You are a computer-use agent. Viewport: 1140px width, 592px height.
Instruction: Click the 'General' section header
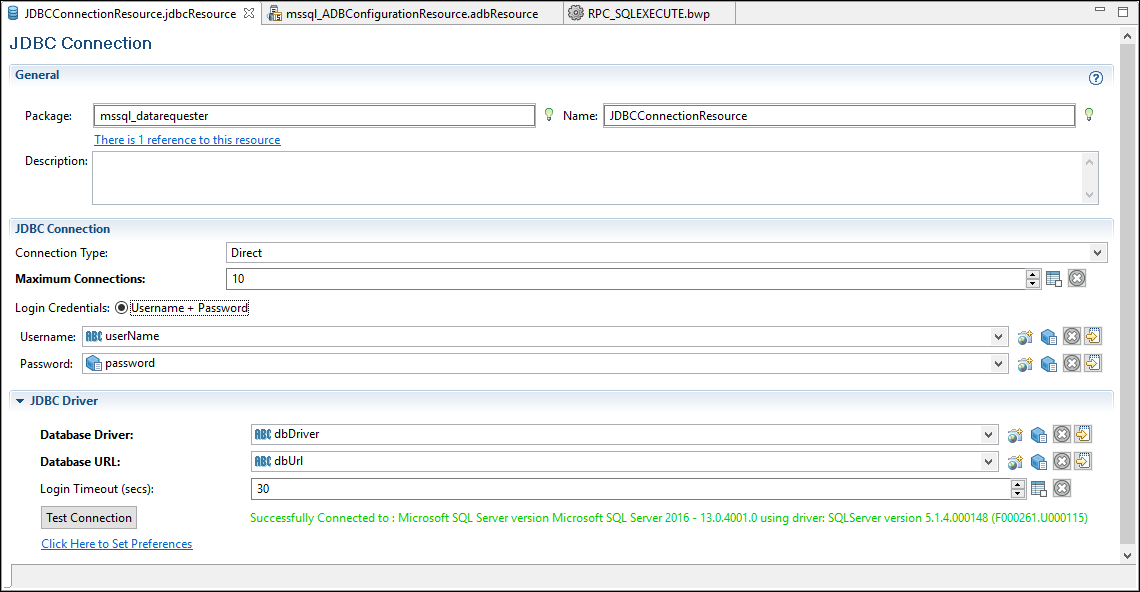tap(37, 75)
